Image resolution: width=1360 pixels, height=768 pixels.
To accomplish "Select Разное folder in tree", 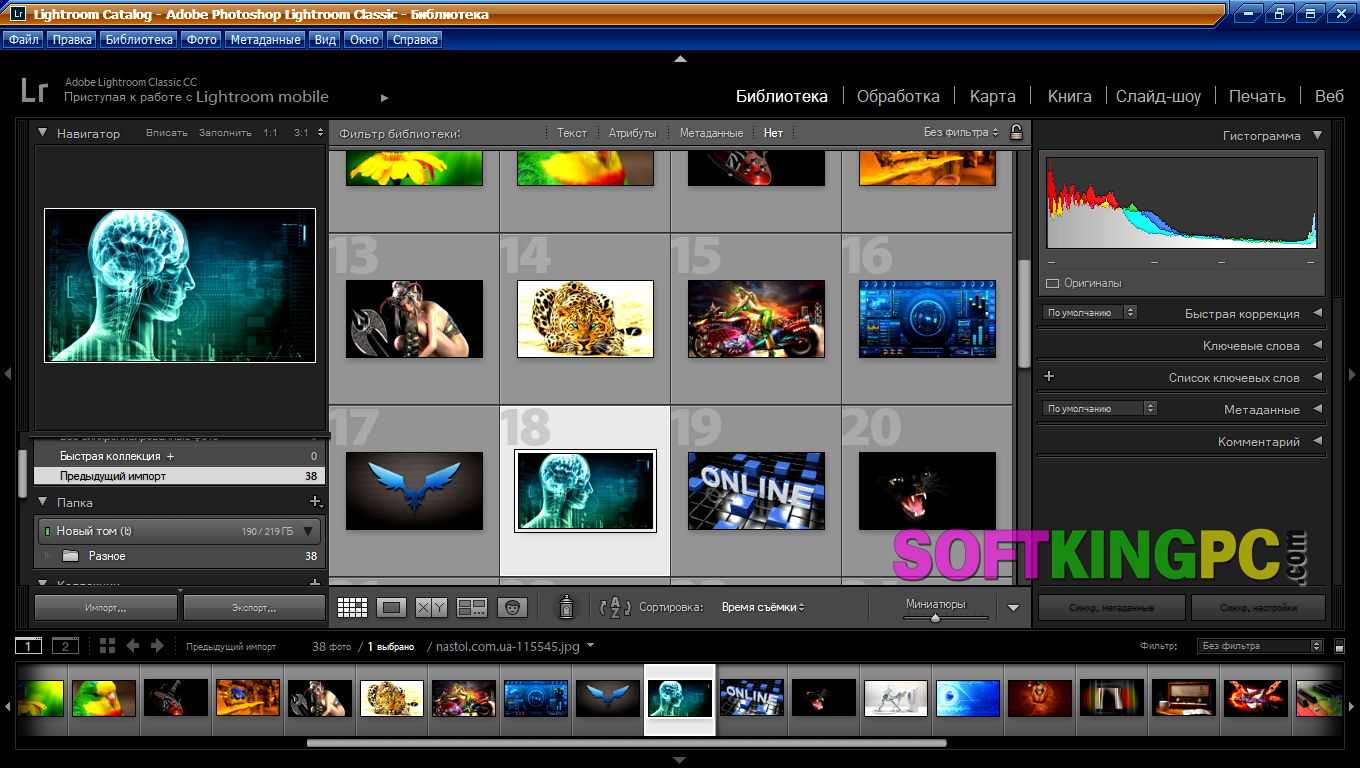I will (180, 556).
